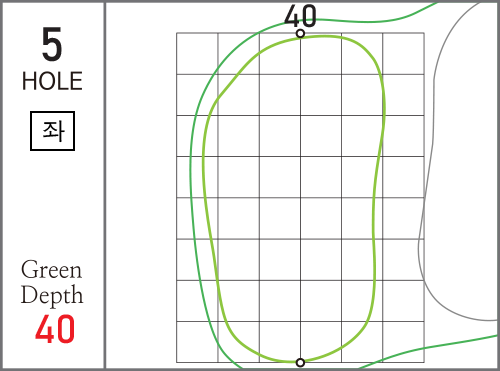Click the Green Depth label

(x=52, y=283)
